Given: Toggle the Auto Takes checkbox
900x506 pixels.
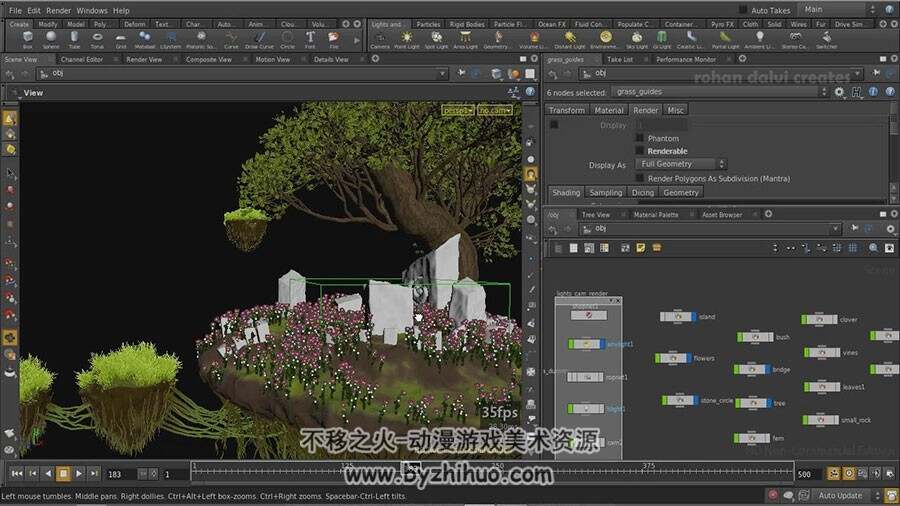Looking at the screenshot, I should tap(743, 10).
